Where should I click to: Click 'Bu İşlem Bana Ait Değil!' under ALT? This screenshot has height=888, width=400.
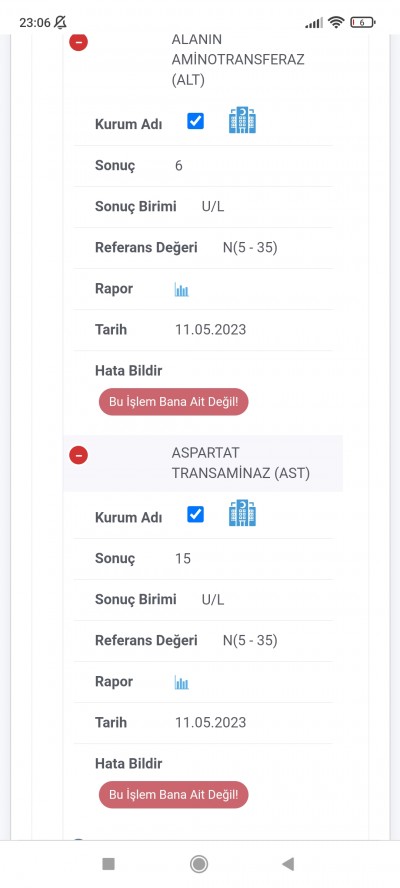coord(173,402)
